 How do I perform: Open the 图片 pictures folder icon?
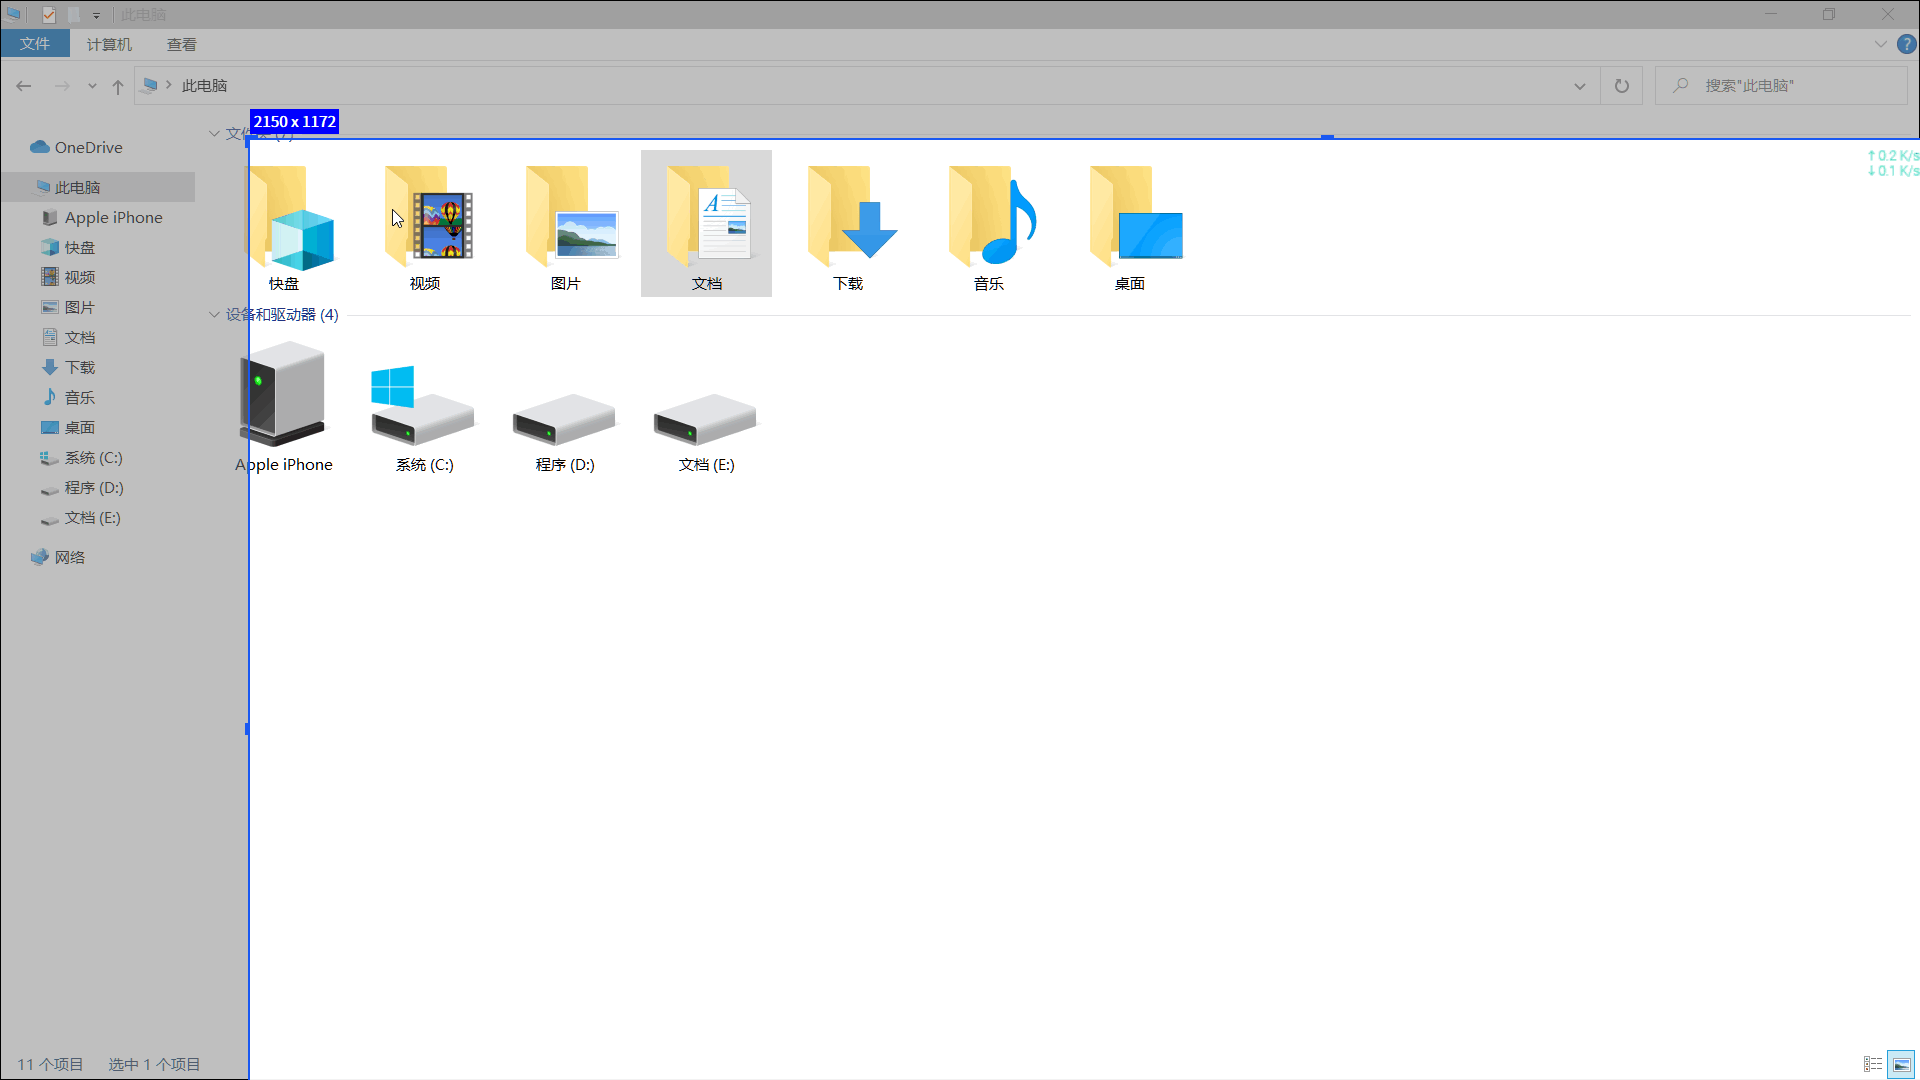567,227
